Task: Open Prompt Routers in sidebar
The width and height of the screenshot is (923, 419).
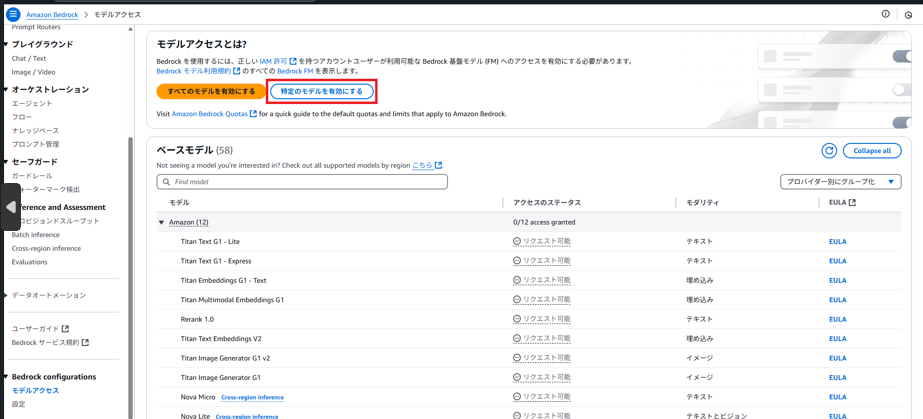Action: coord(36,27)
